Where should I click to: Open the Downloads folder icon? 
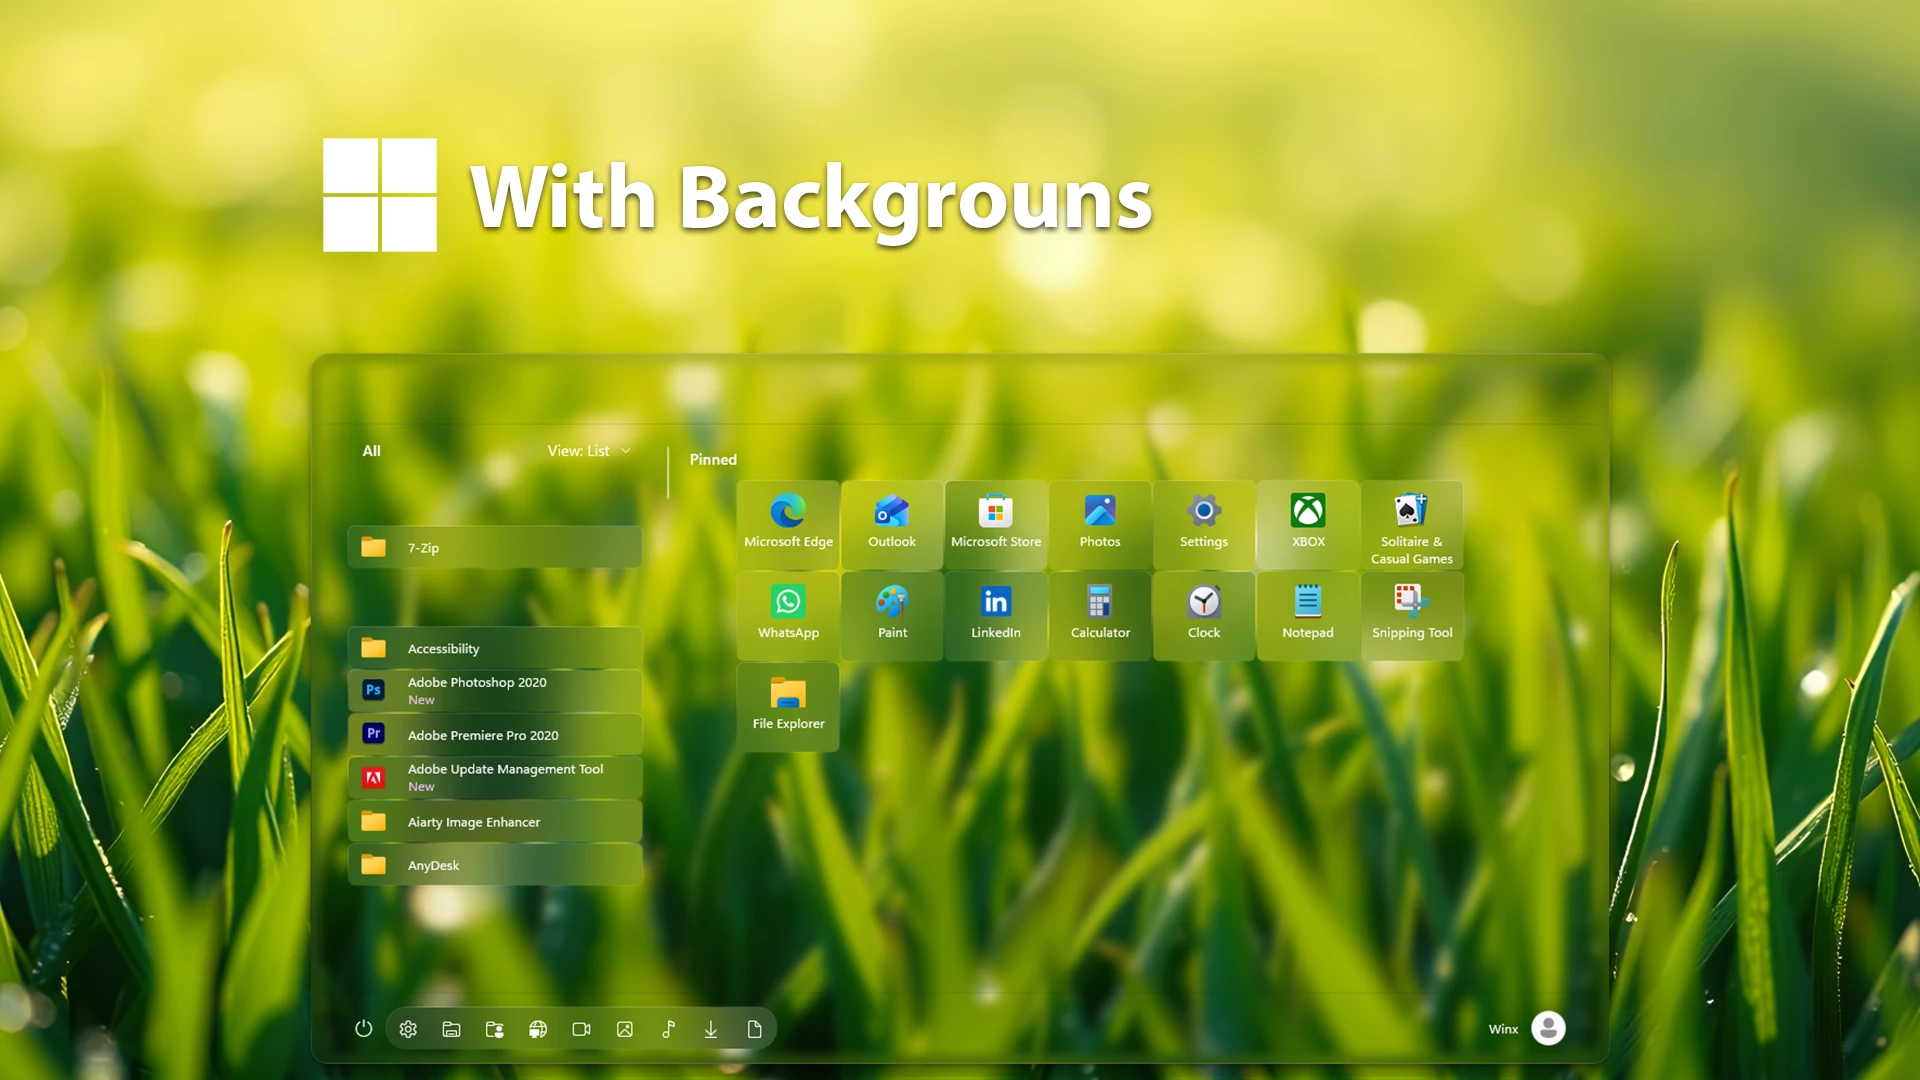(711, 1029)
